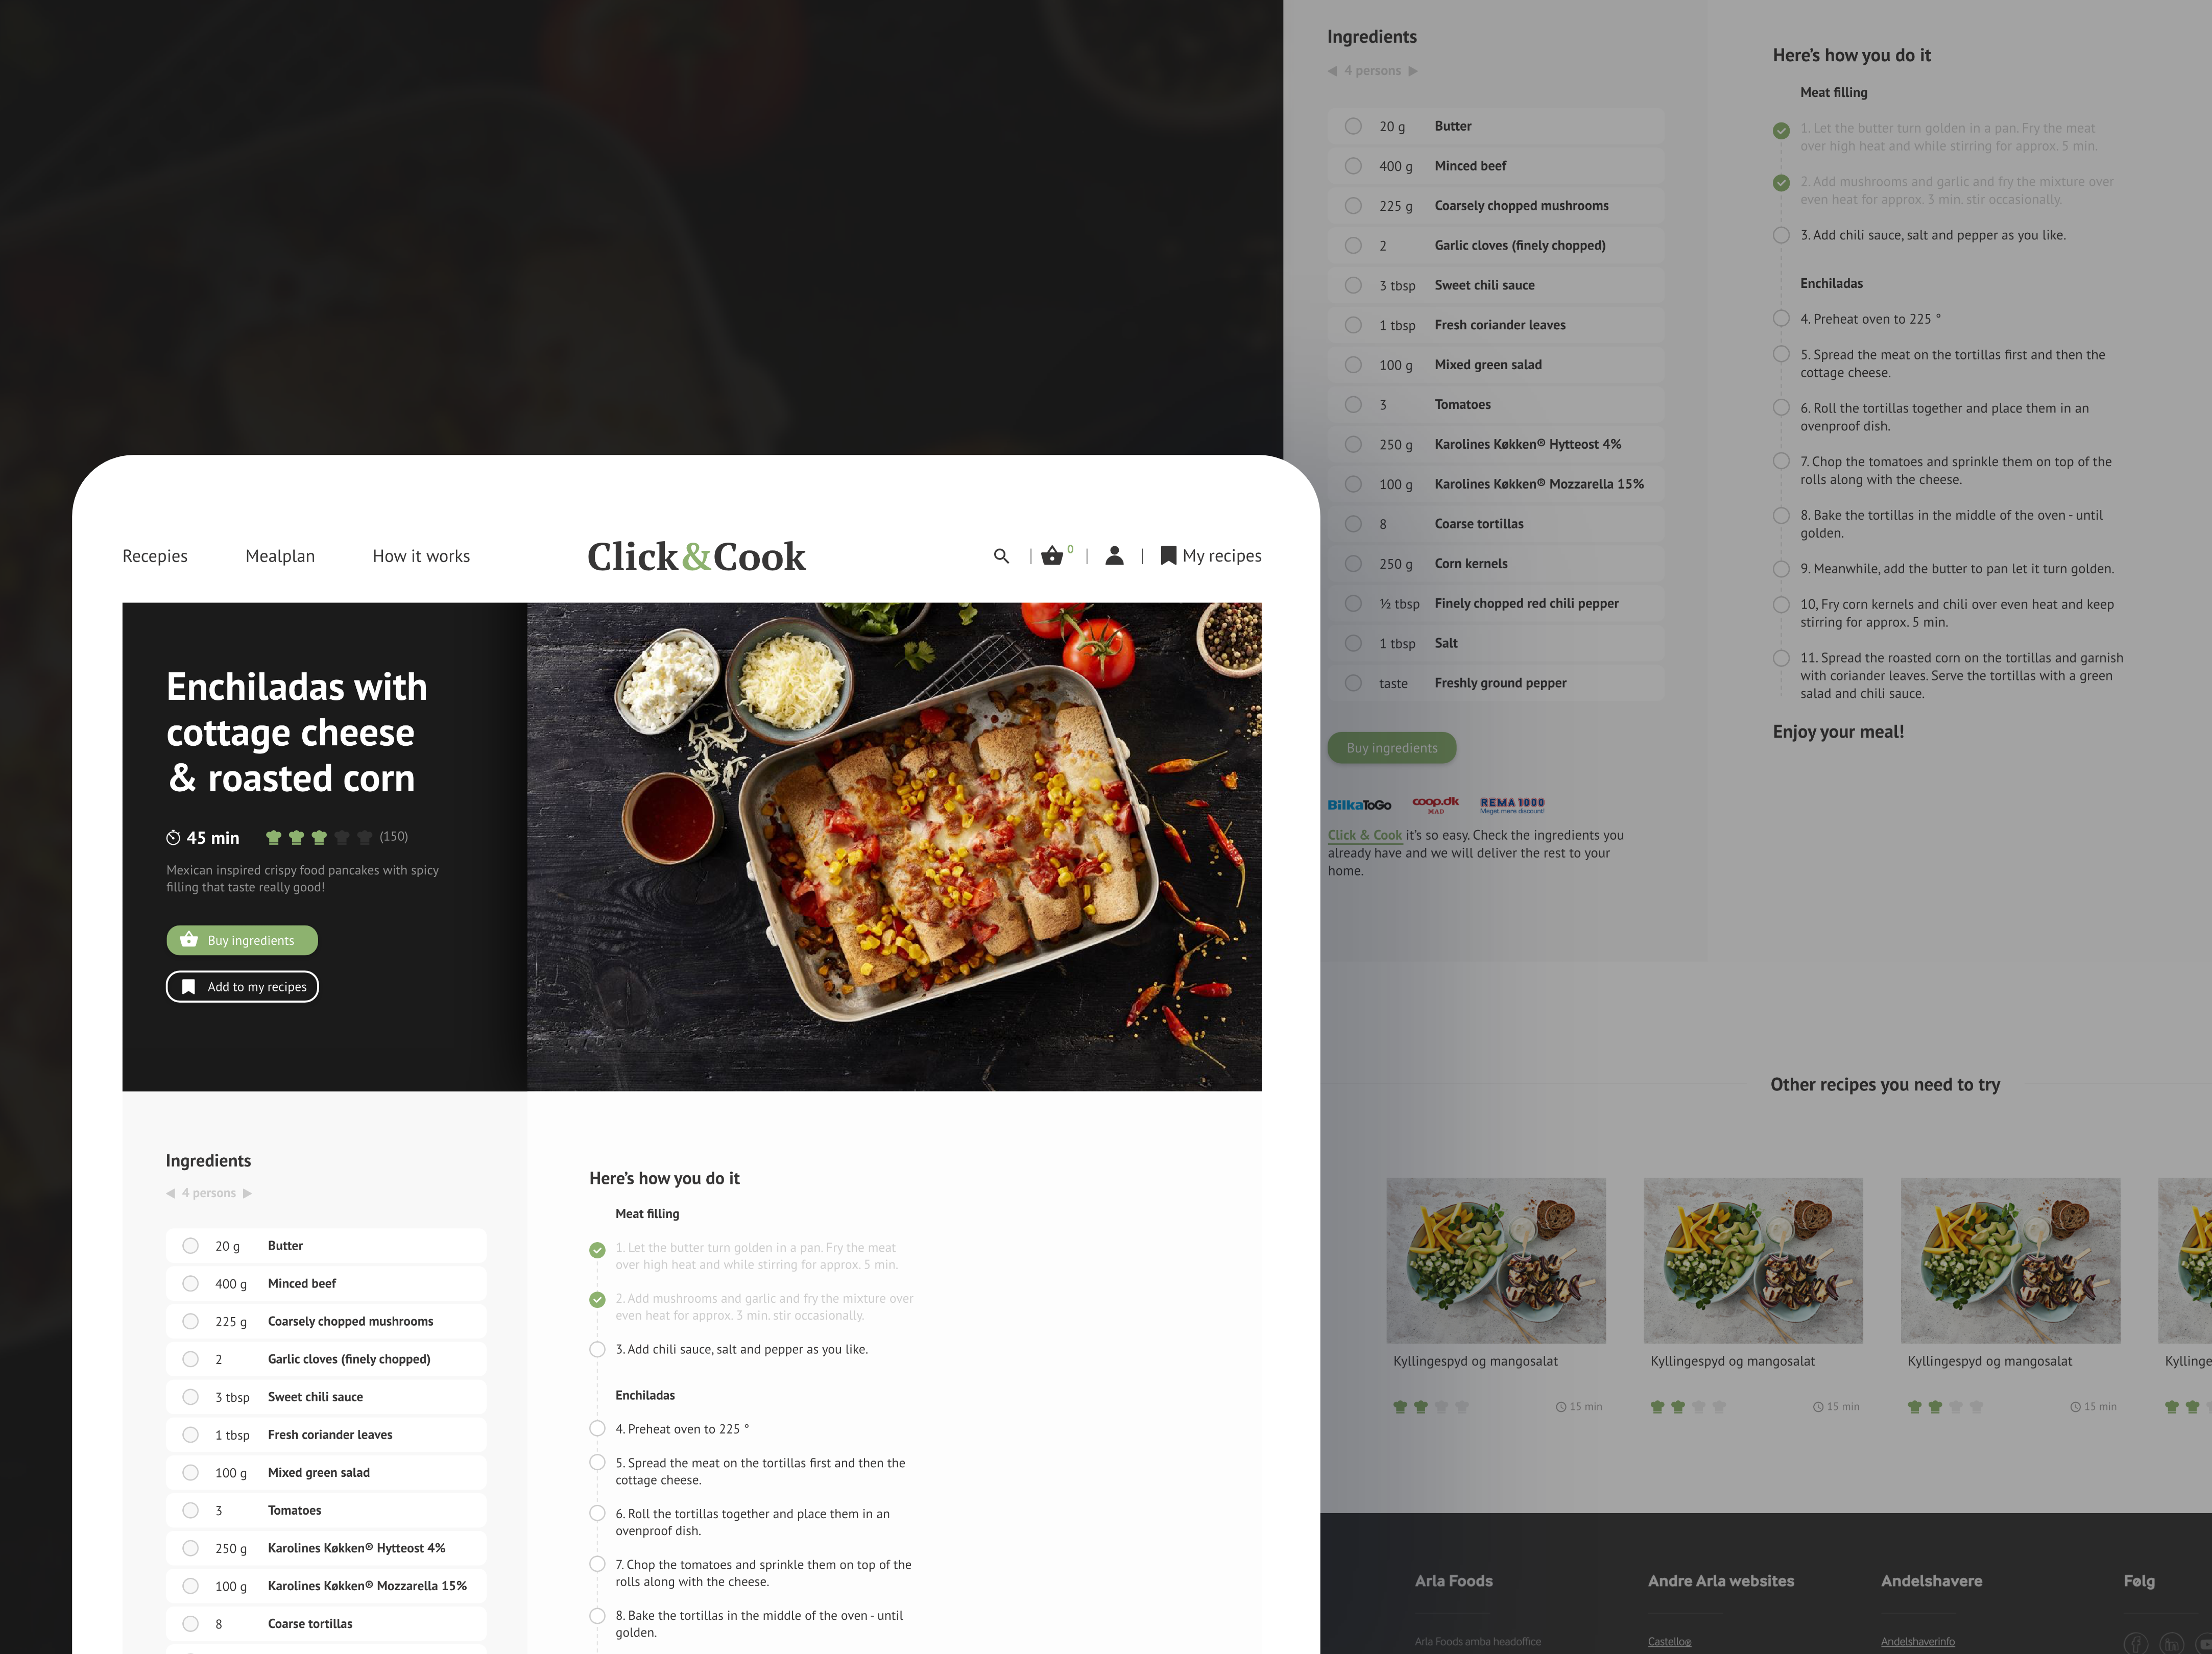Open the search magnifier icon

[x=1001, y=556]
